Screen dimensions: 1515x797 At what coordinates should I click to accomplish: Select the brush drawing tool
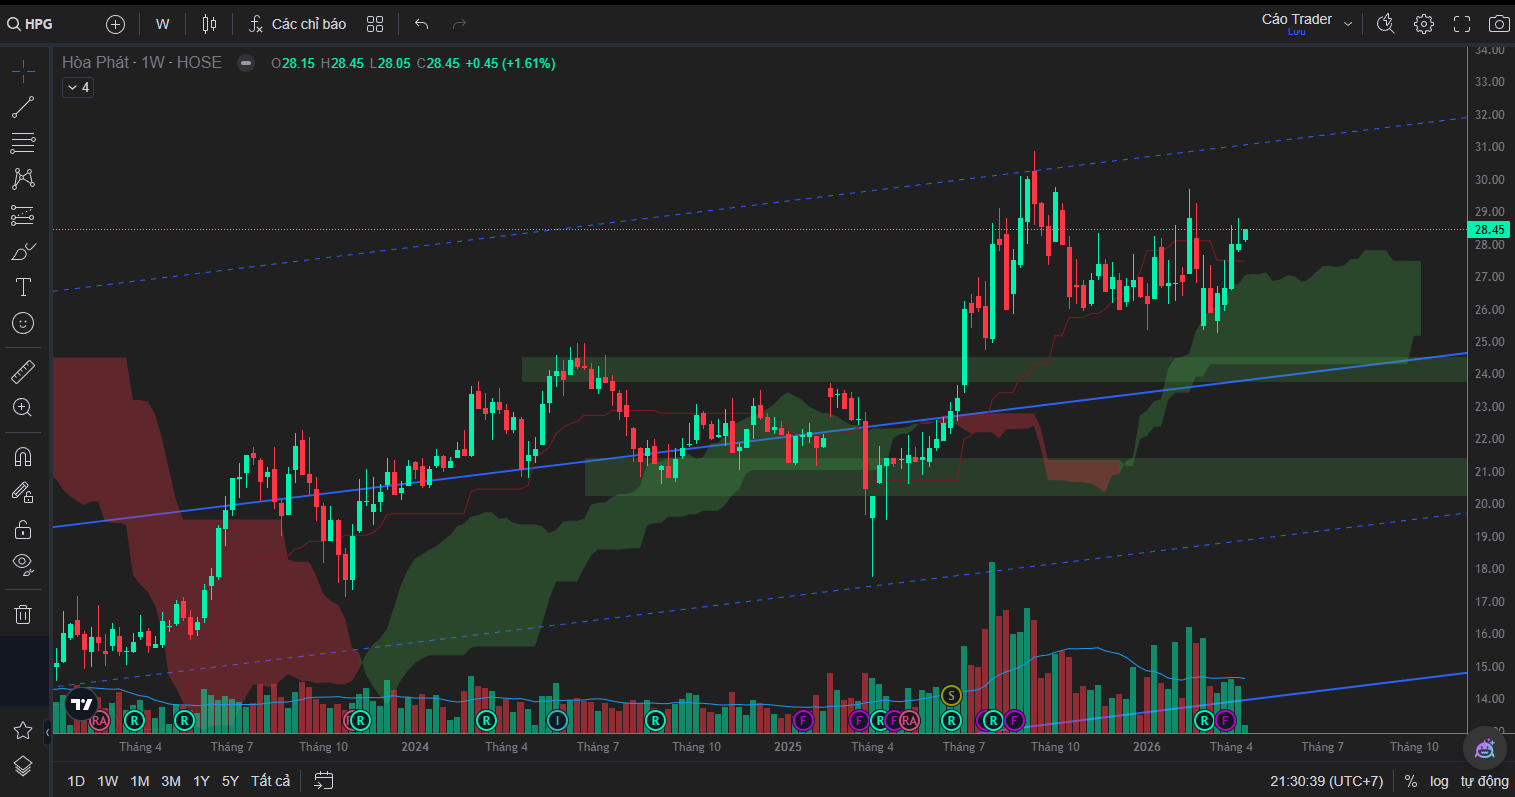23,251
